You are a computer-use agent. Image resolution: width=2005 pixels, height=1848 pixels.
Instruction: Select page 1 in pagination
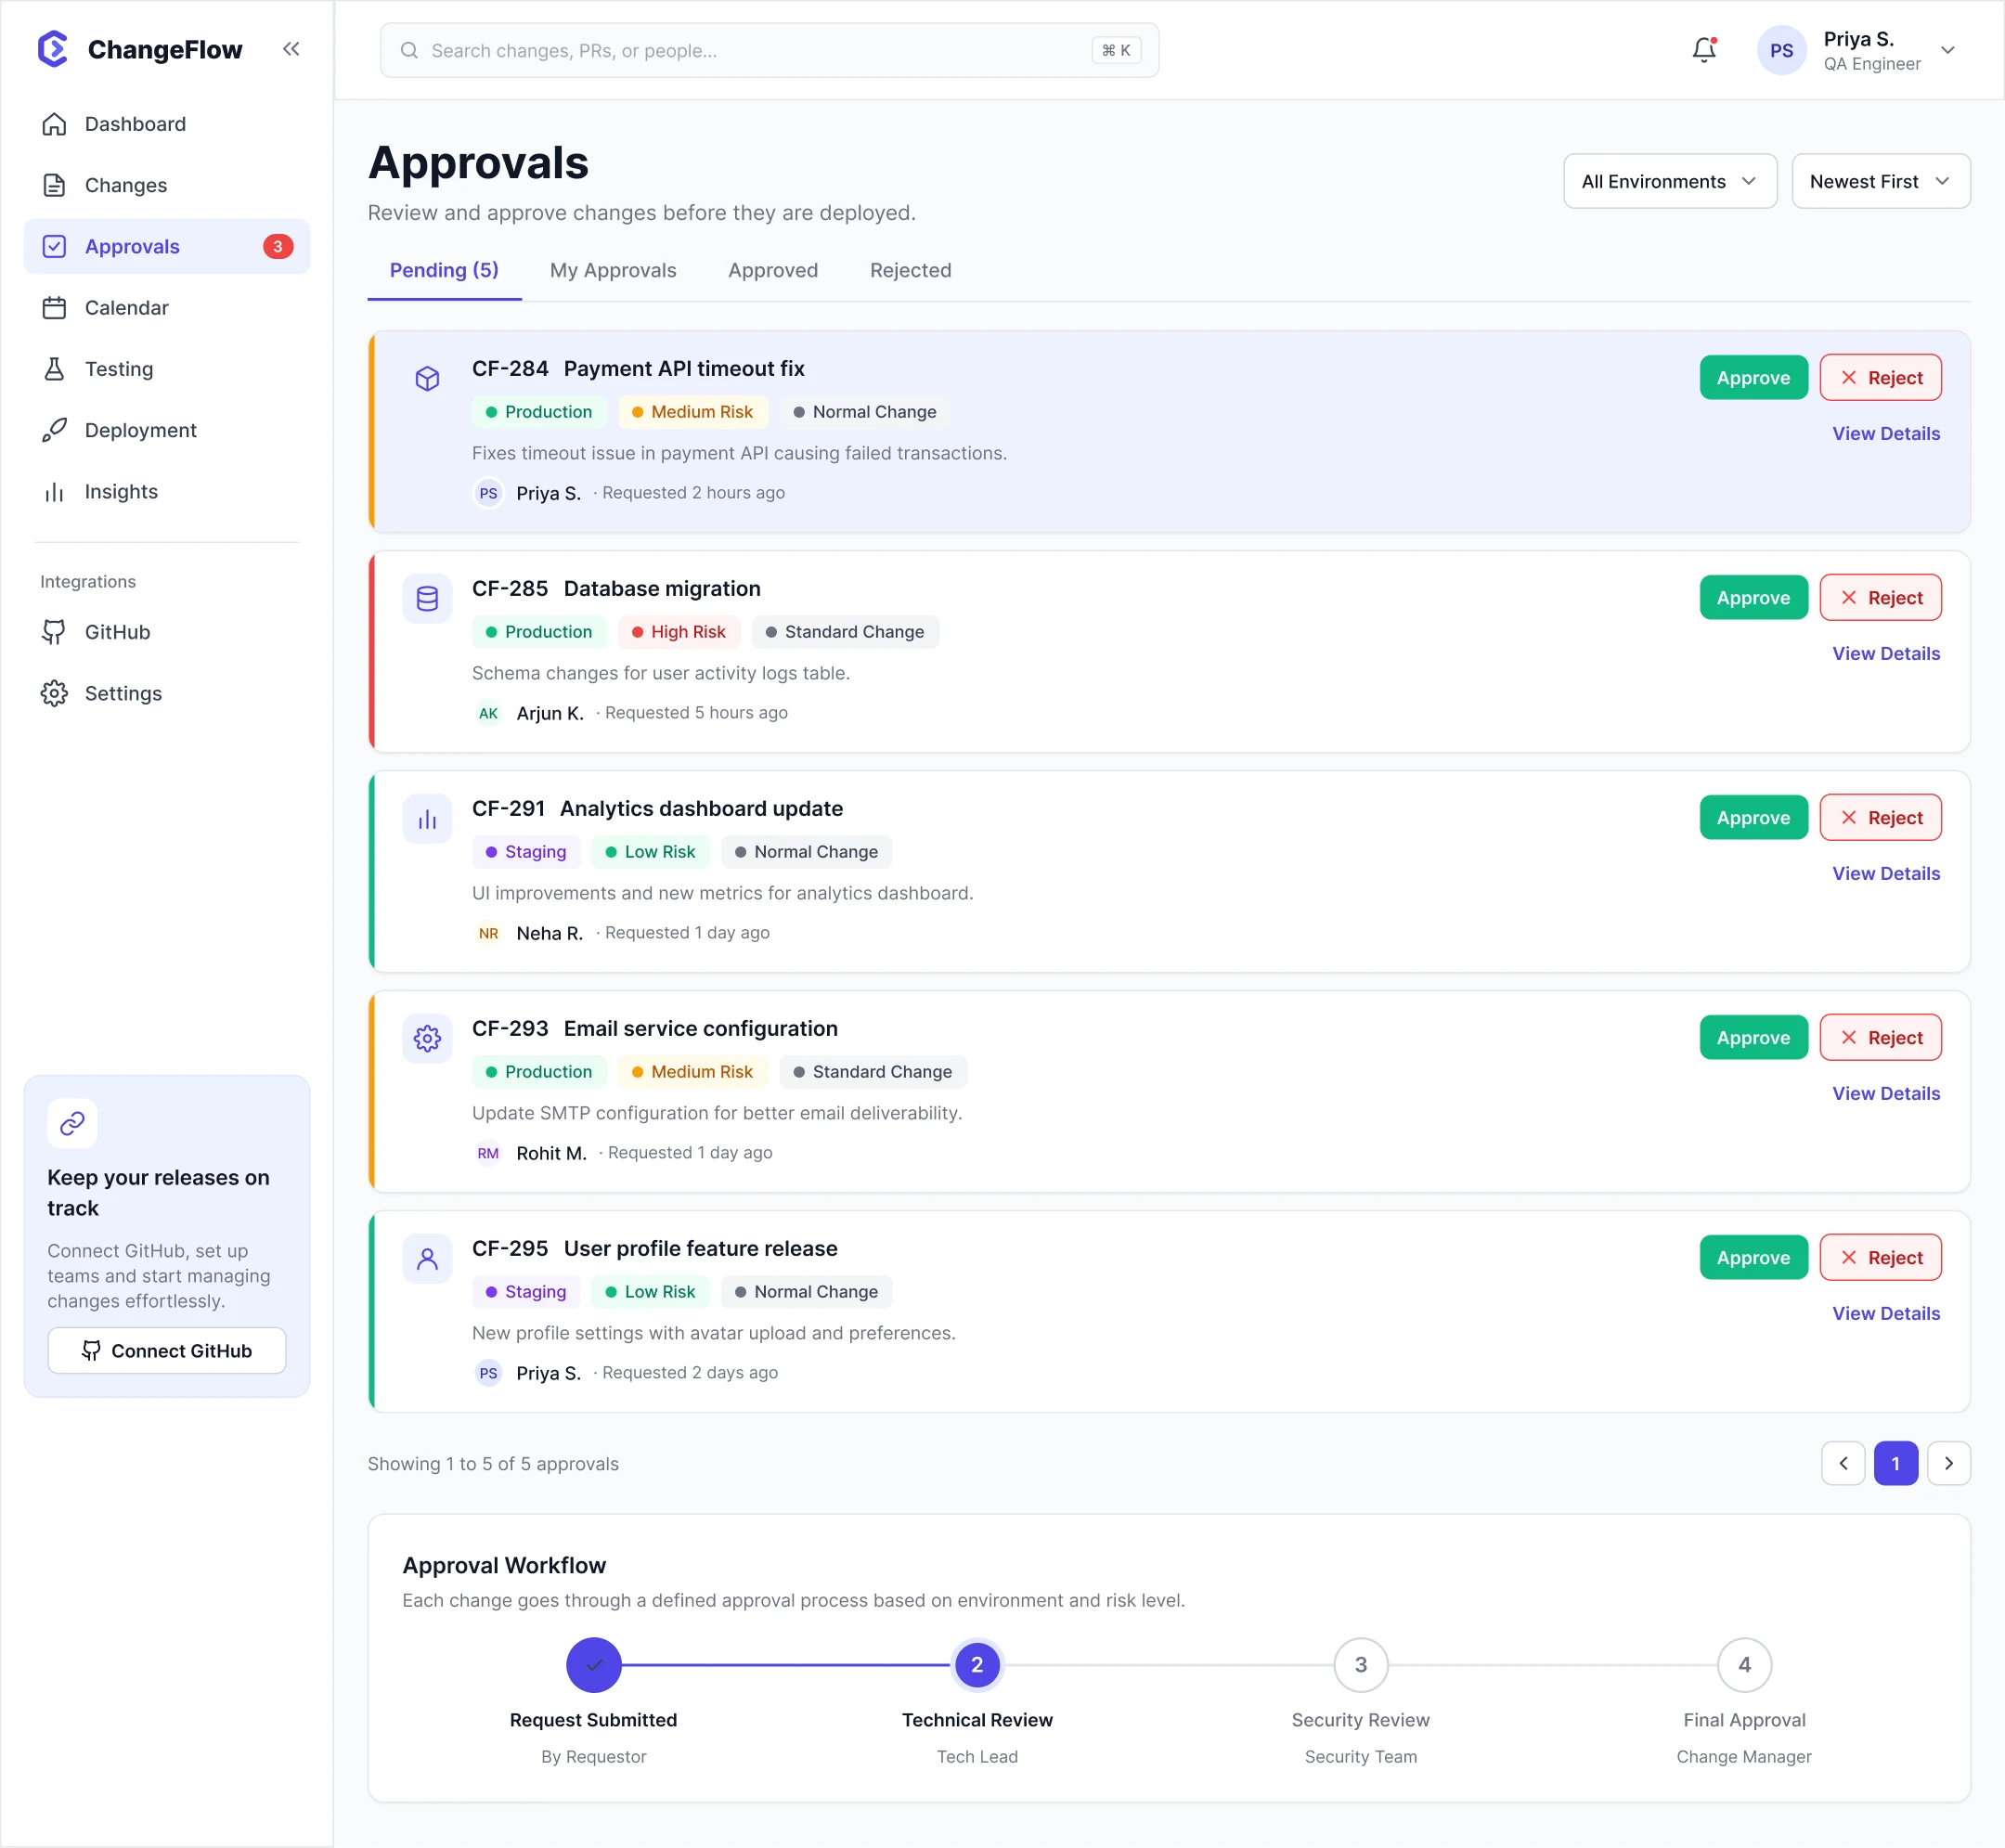click(1895, 1463)
